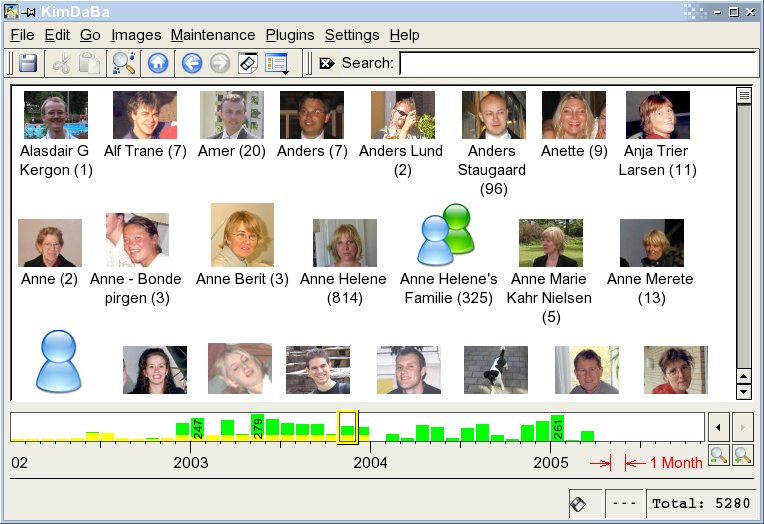This screenshot has width=764, height=524.
Task: Open Amer (20) category photo
Action: (231, 115)
